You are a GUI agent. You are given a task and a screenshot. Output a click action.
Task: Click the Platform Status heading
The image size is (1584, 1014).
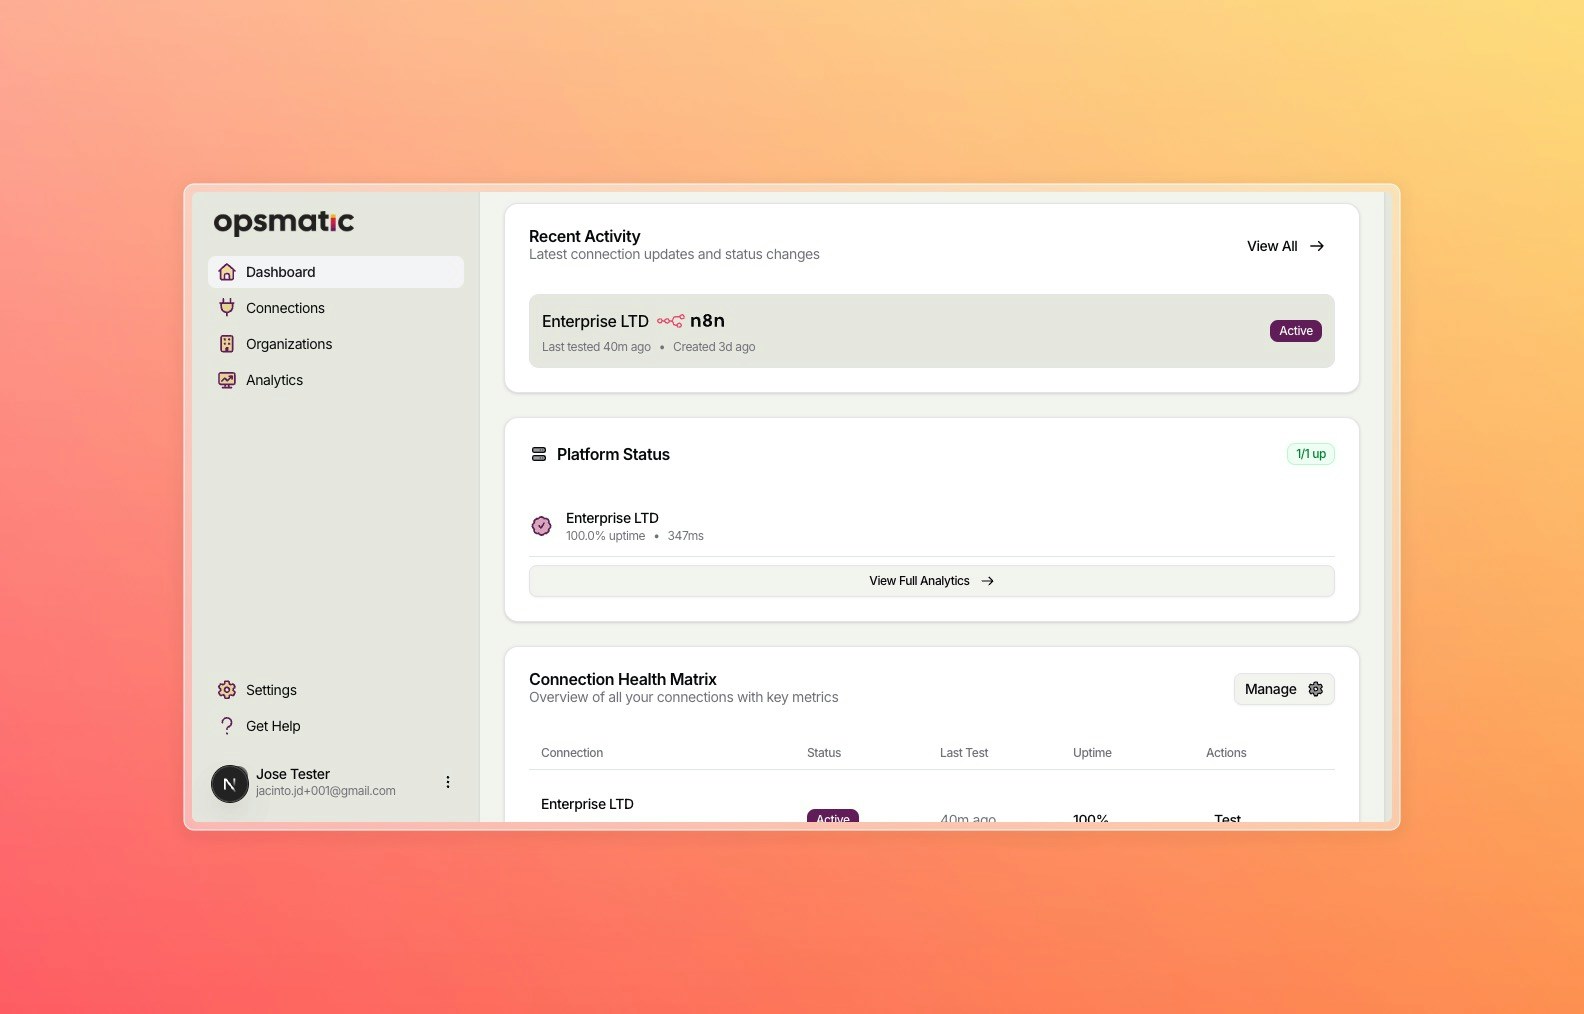coord(613,454)
